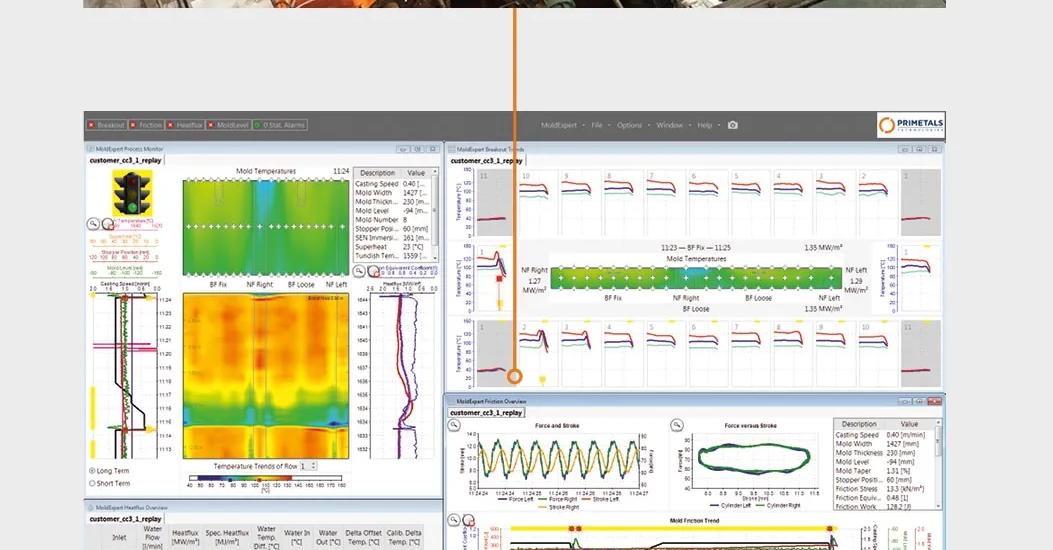Minimize the MoldExpert Friction Overview window
Viewport: 1053px width, 550px height.
coord(905,401)
